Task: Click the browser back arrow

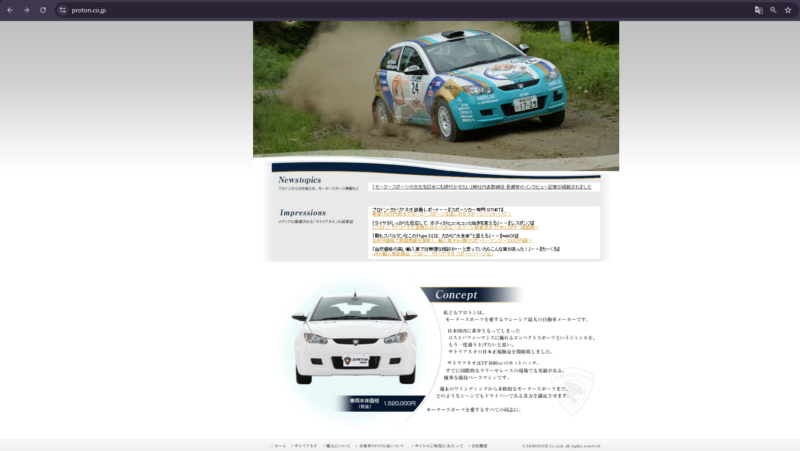Action: 11,9
